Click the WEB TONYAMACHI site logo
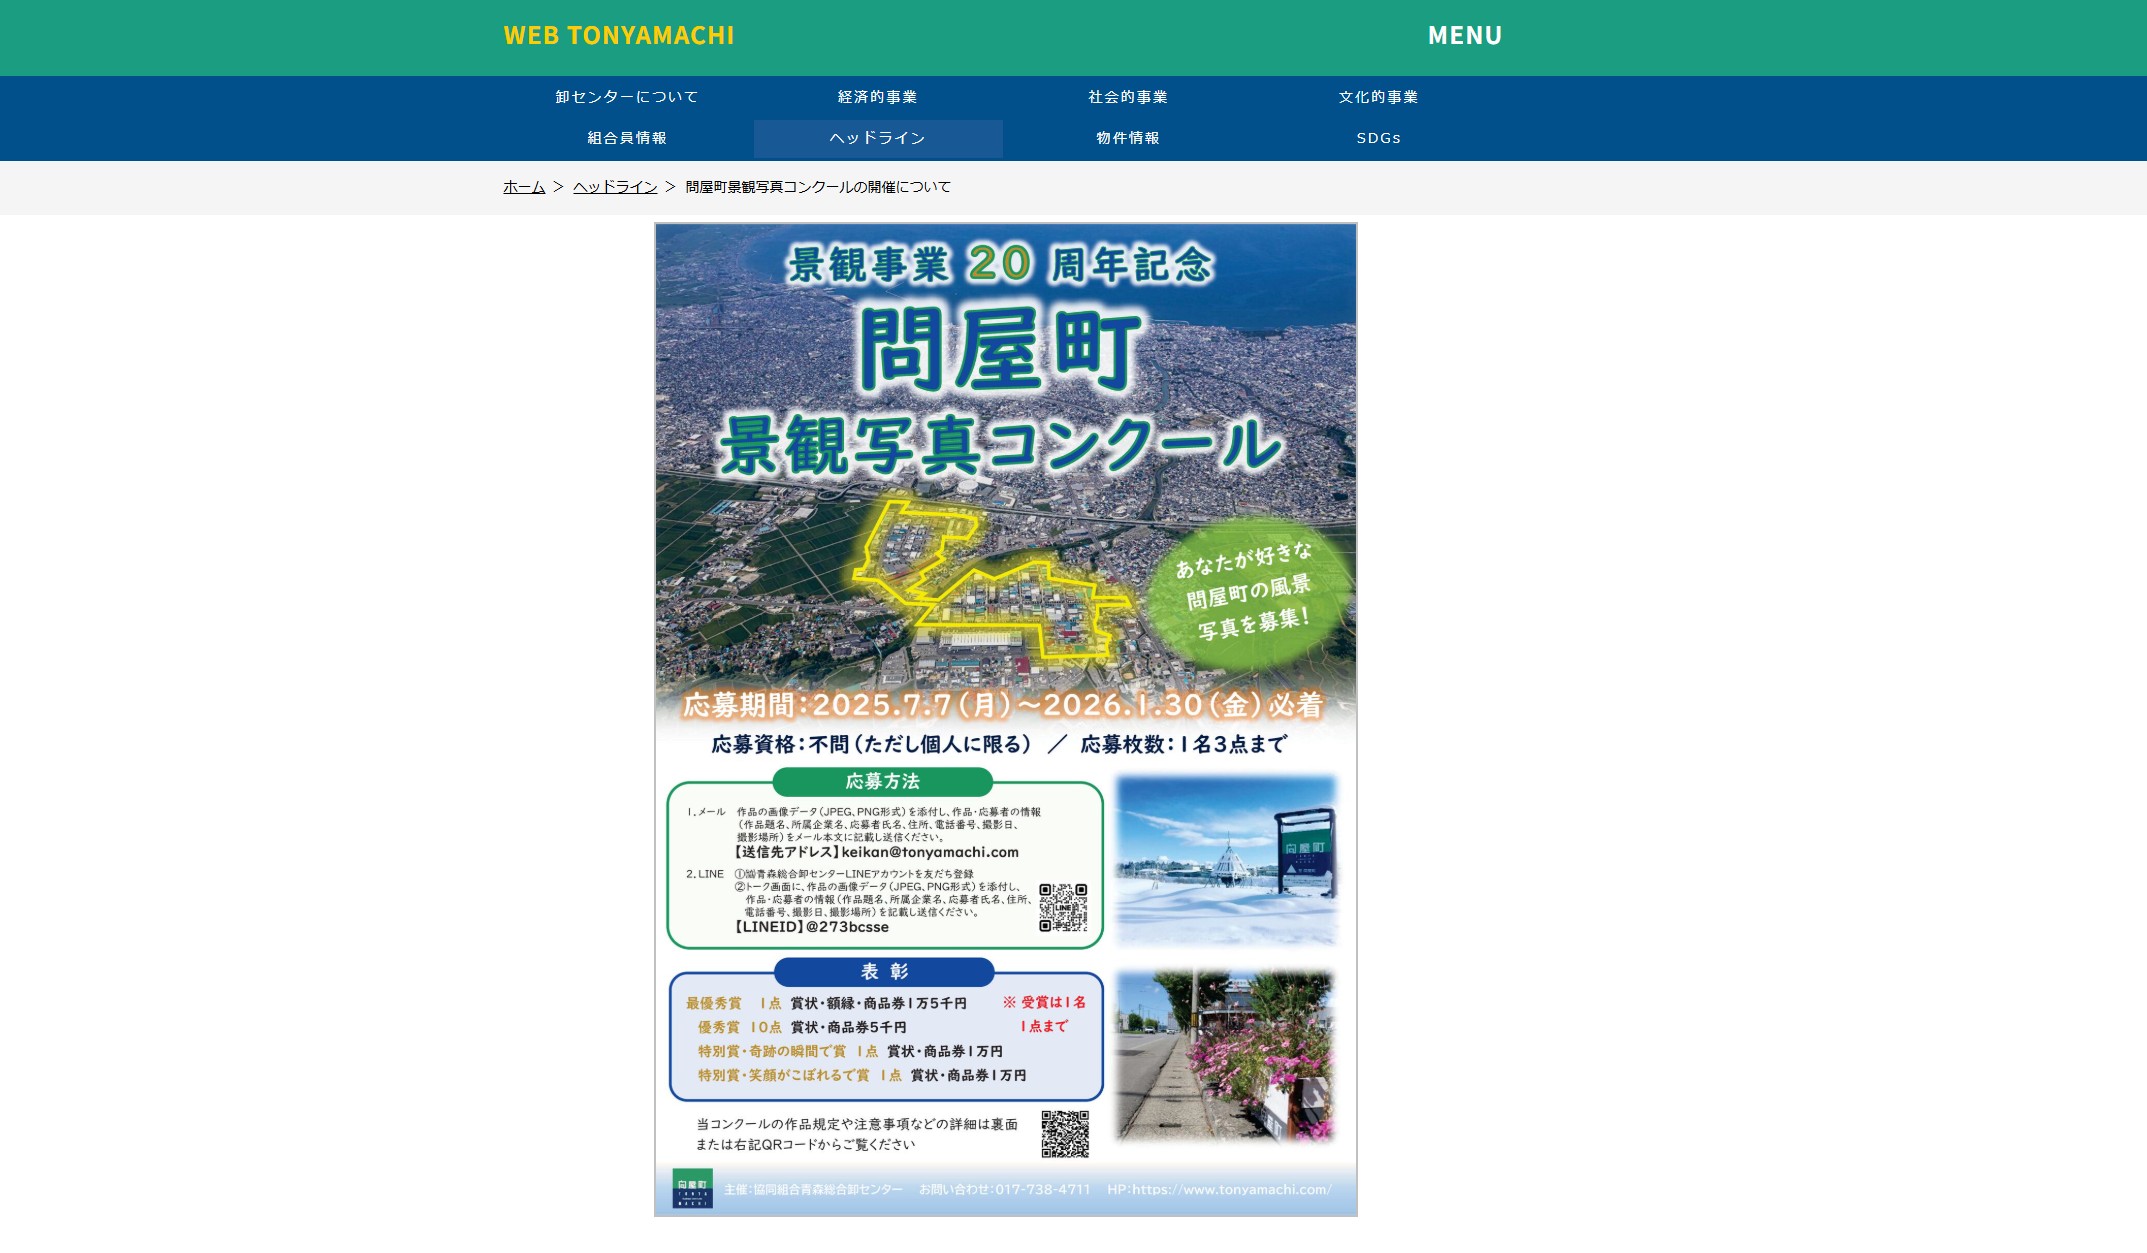Image resolution: width=2147 pixels, height=1253 pixels. pos(618,36)
